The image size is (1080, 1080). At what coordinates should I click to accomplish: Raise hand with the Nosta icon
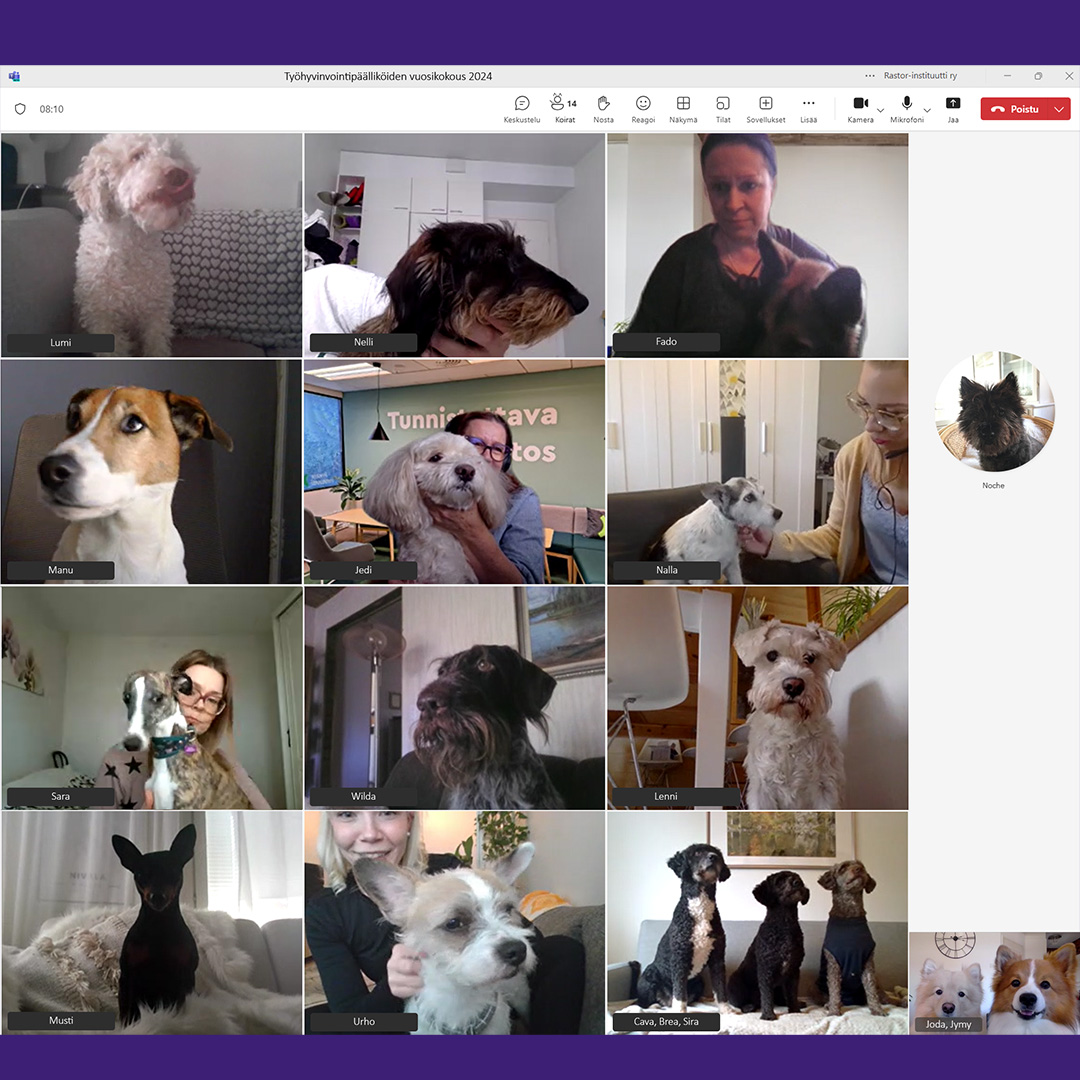tap(603, 109)
